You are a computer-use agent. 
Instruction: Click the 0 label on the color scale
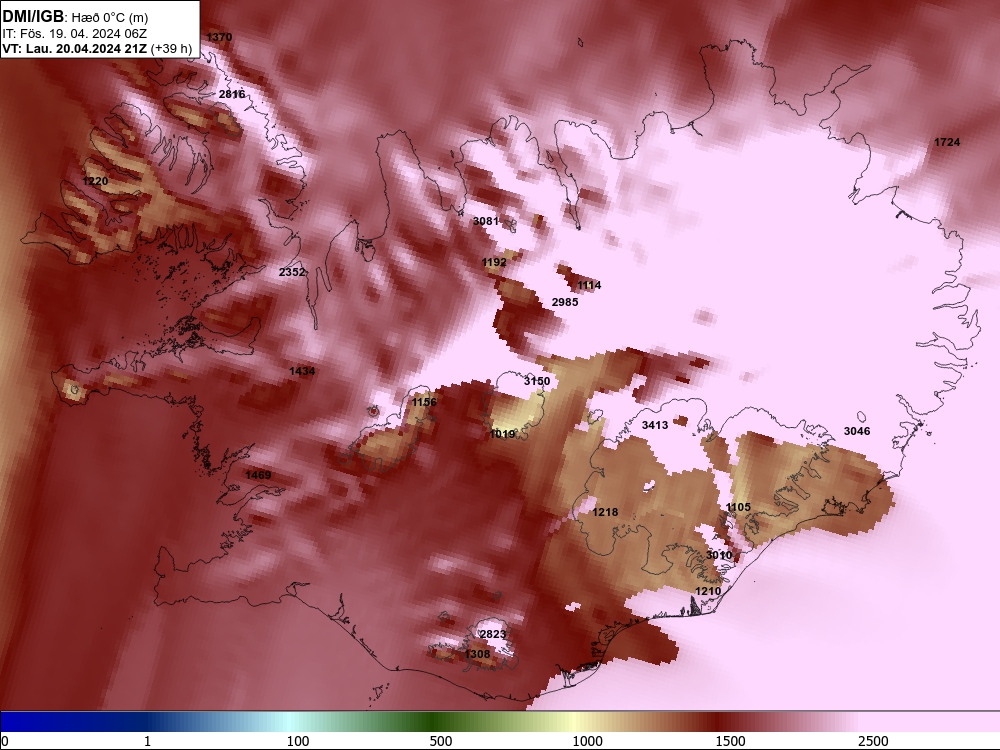coord(5,741)
